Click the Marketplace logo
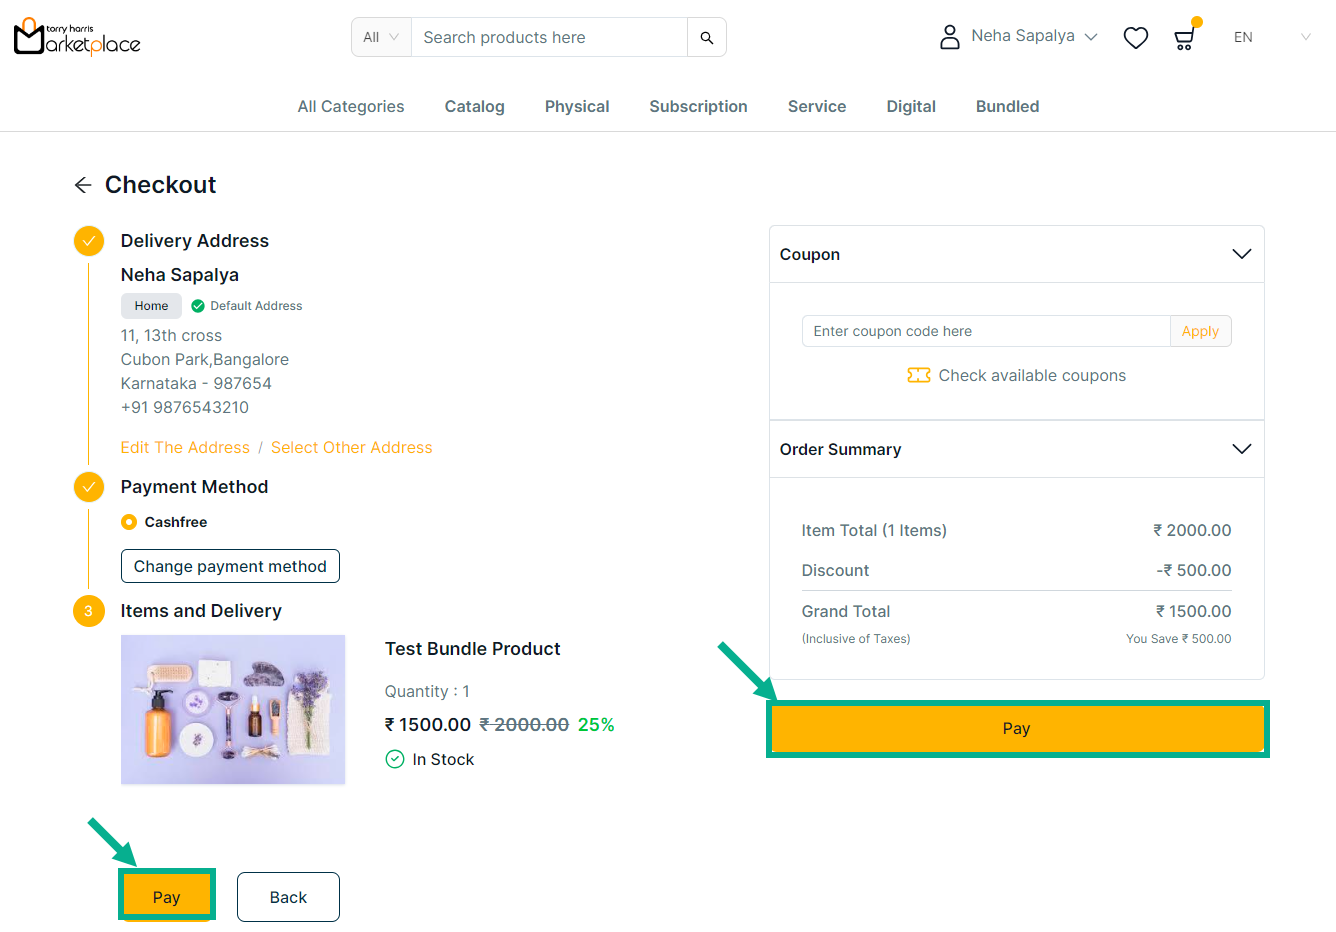This screenshot has height=932, width=1336. click(x=77, y=38)
